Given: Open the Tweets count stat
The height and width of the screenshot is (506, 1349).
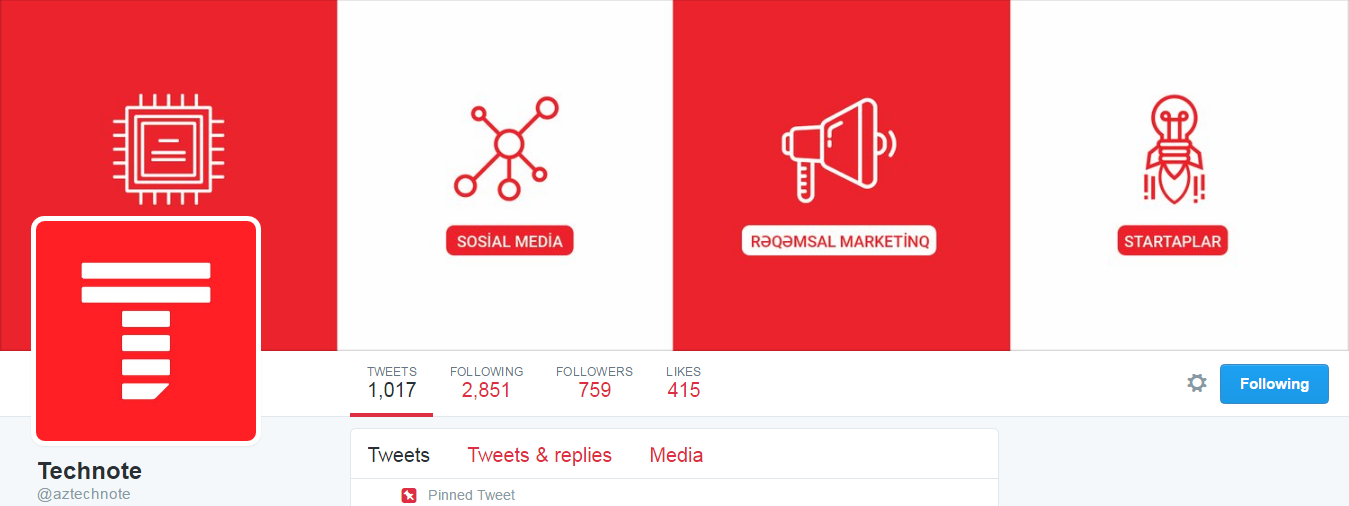Looking at the screenshot, I should point(391,383).
